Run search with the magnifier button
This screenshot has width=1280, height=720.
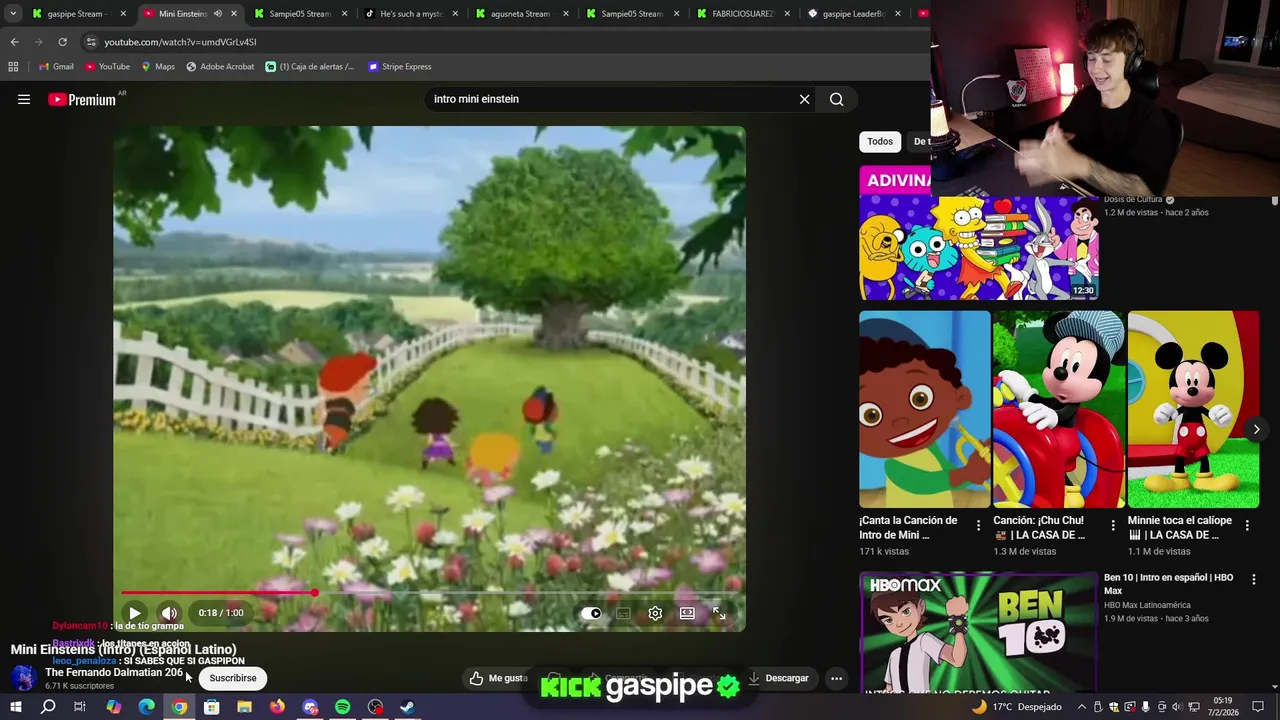837,99
